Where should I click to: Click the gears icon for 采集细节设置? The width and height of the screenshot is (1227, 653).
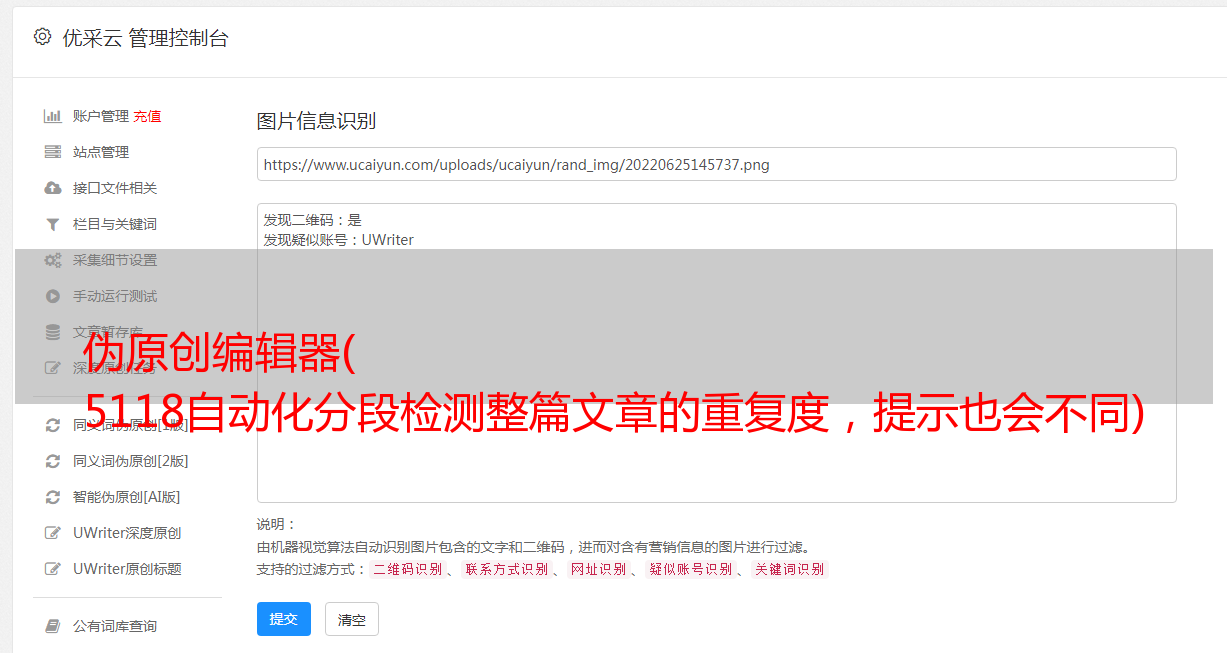coord(53,260)
